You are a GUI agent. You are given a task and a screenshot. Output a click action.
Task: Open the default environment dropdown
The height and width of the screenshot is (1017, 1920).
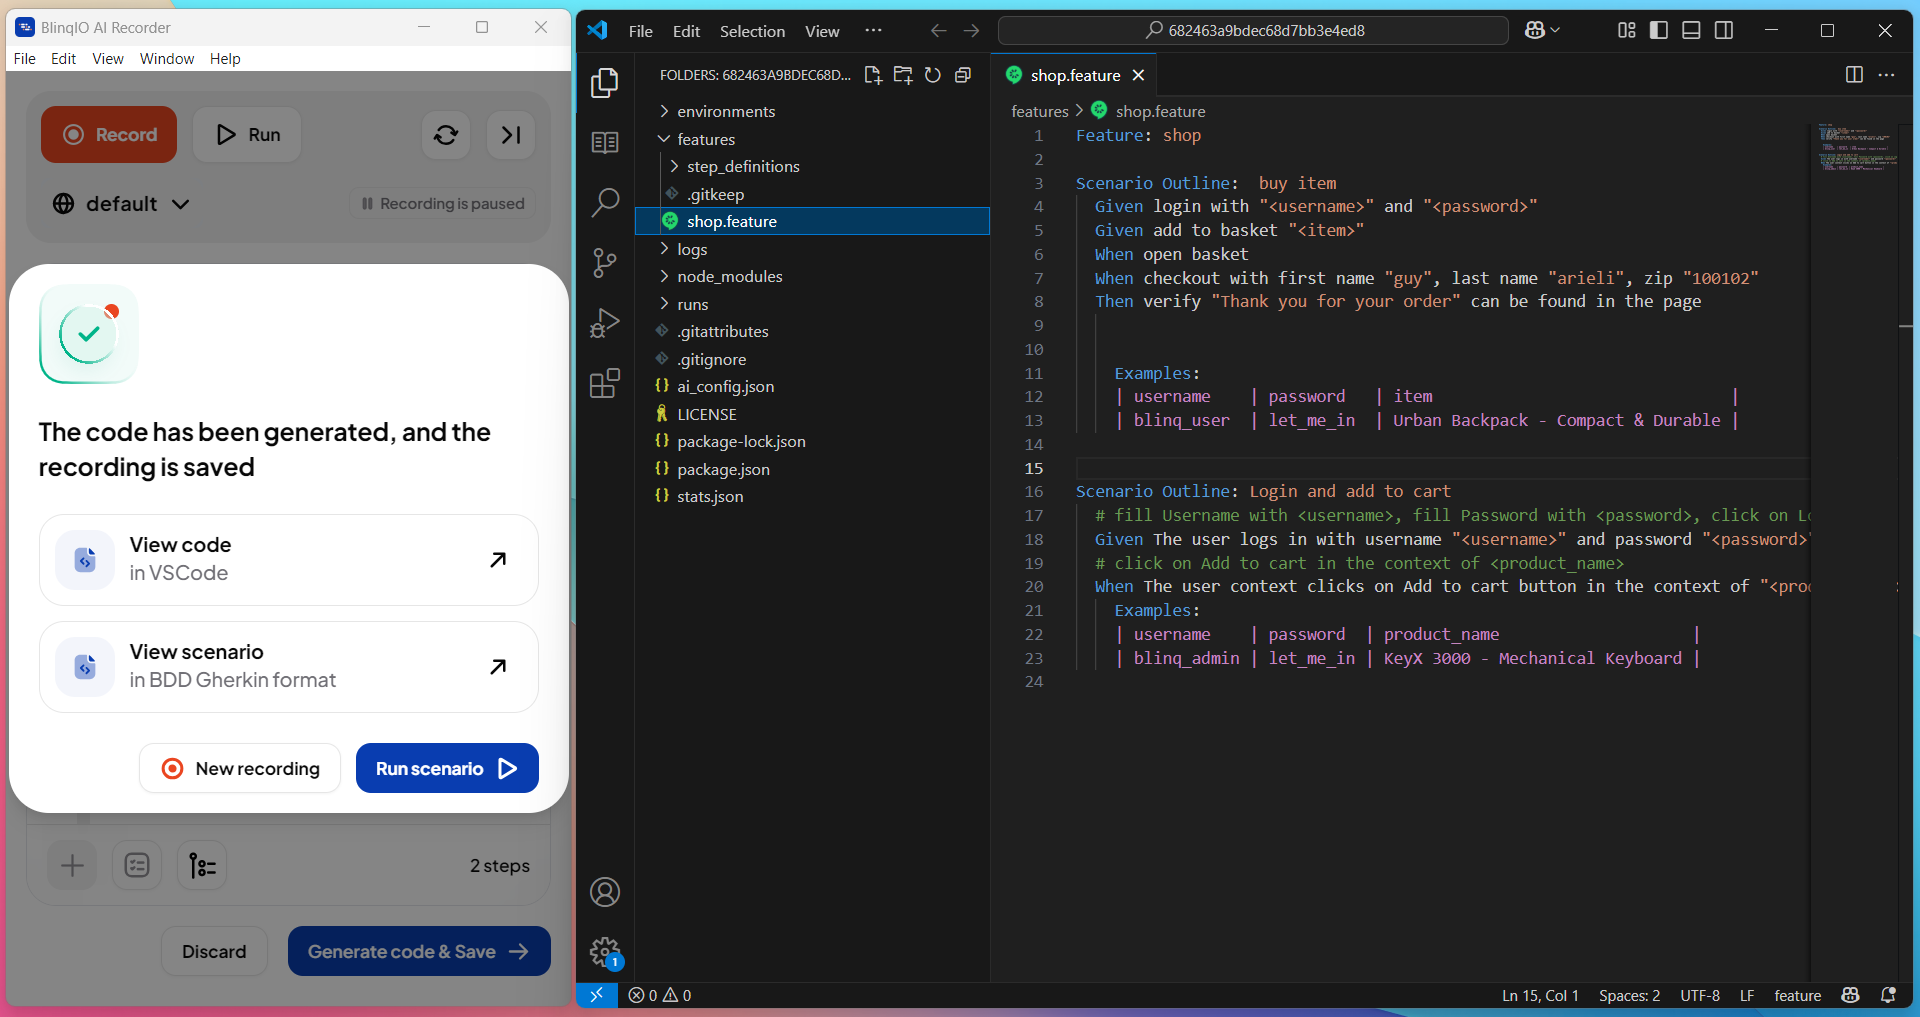121,204
